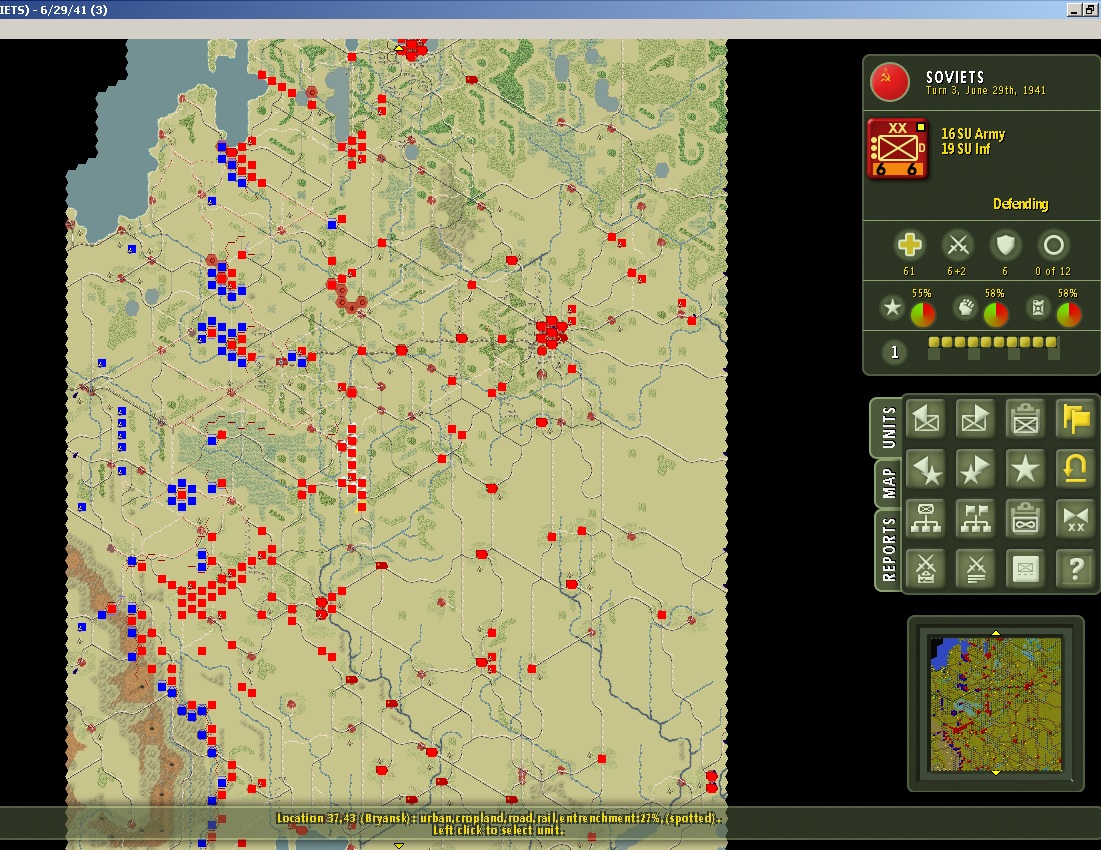Click the '61' health value
The height and width of the screenshot is (850, 1101).
click(909, 271)
